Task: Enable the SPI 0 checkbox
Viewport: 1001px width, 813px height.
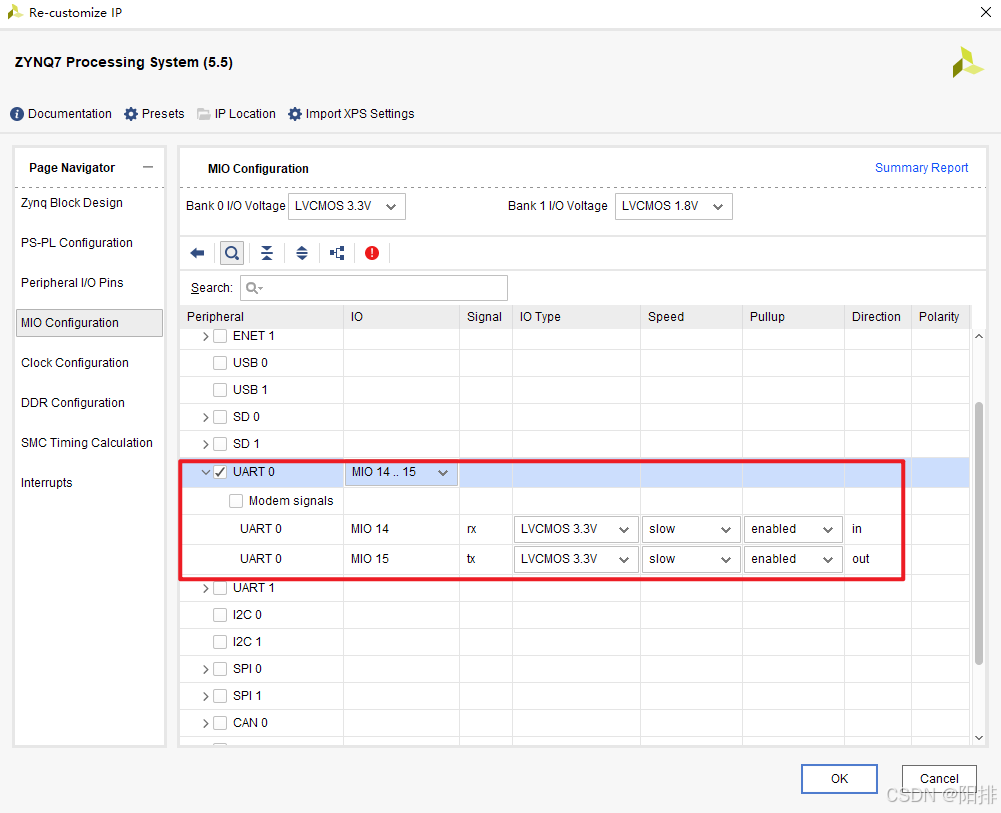Action: (220, 669)
